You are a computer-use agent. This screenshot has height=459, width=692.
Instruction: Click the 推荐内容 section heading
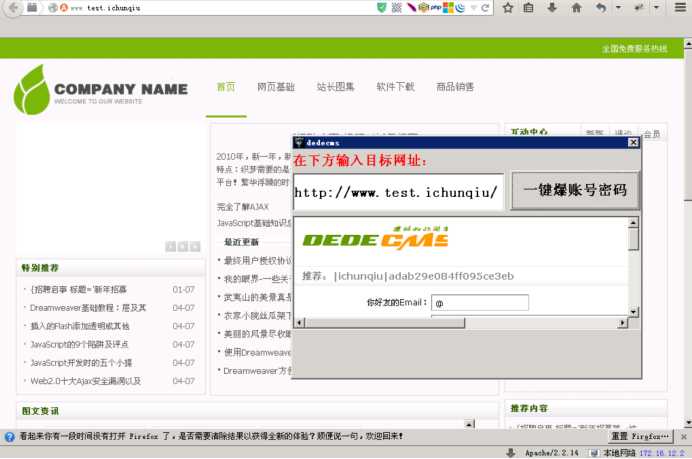click(x=529, y=408)
